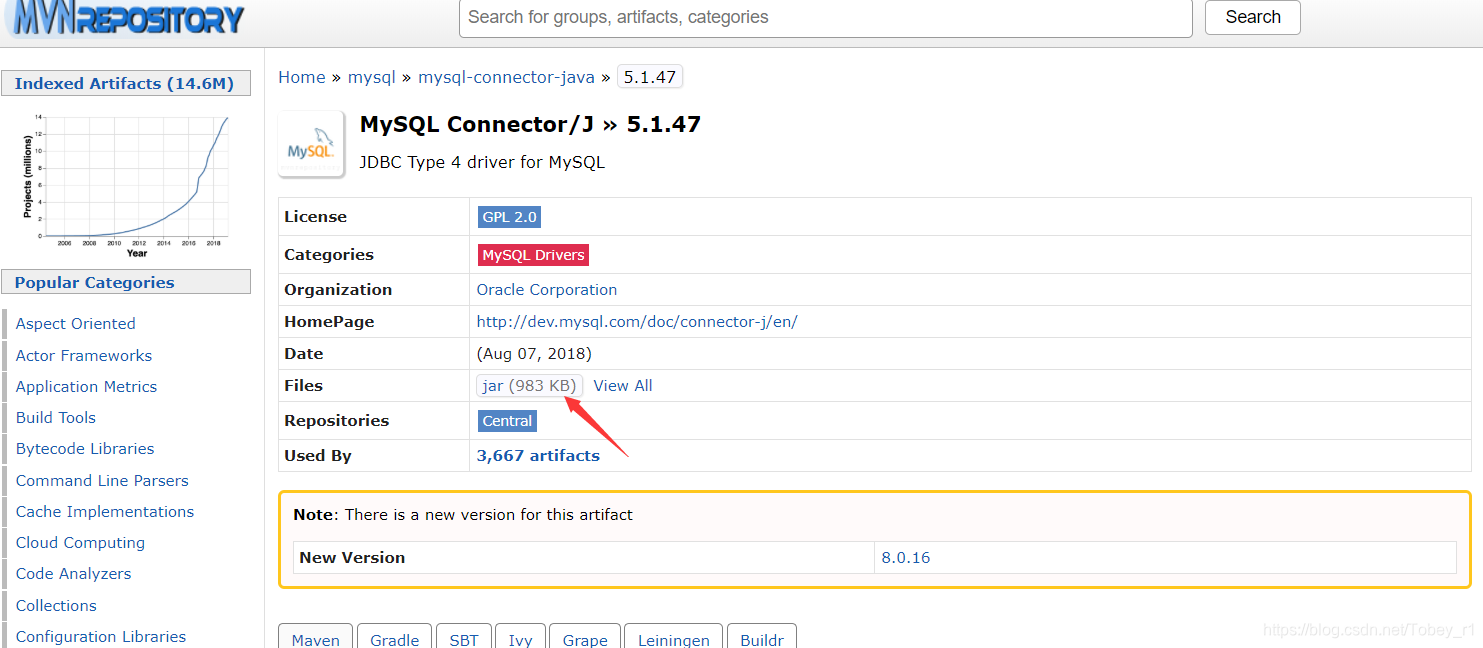
Task: Click the License row label
Action: click(316, 217)
